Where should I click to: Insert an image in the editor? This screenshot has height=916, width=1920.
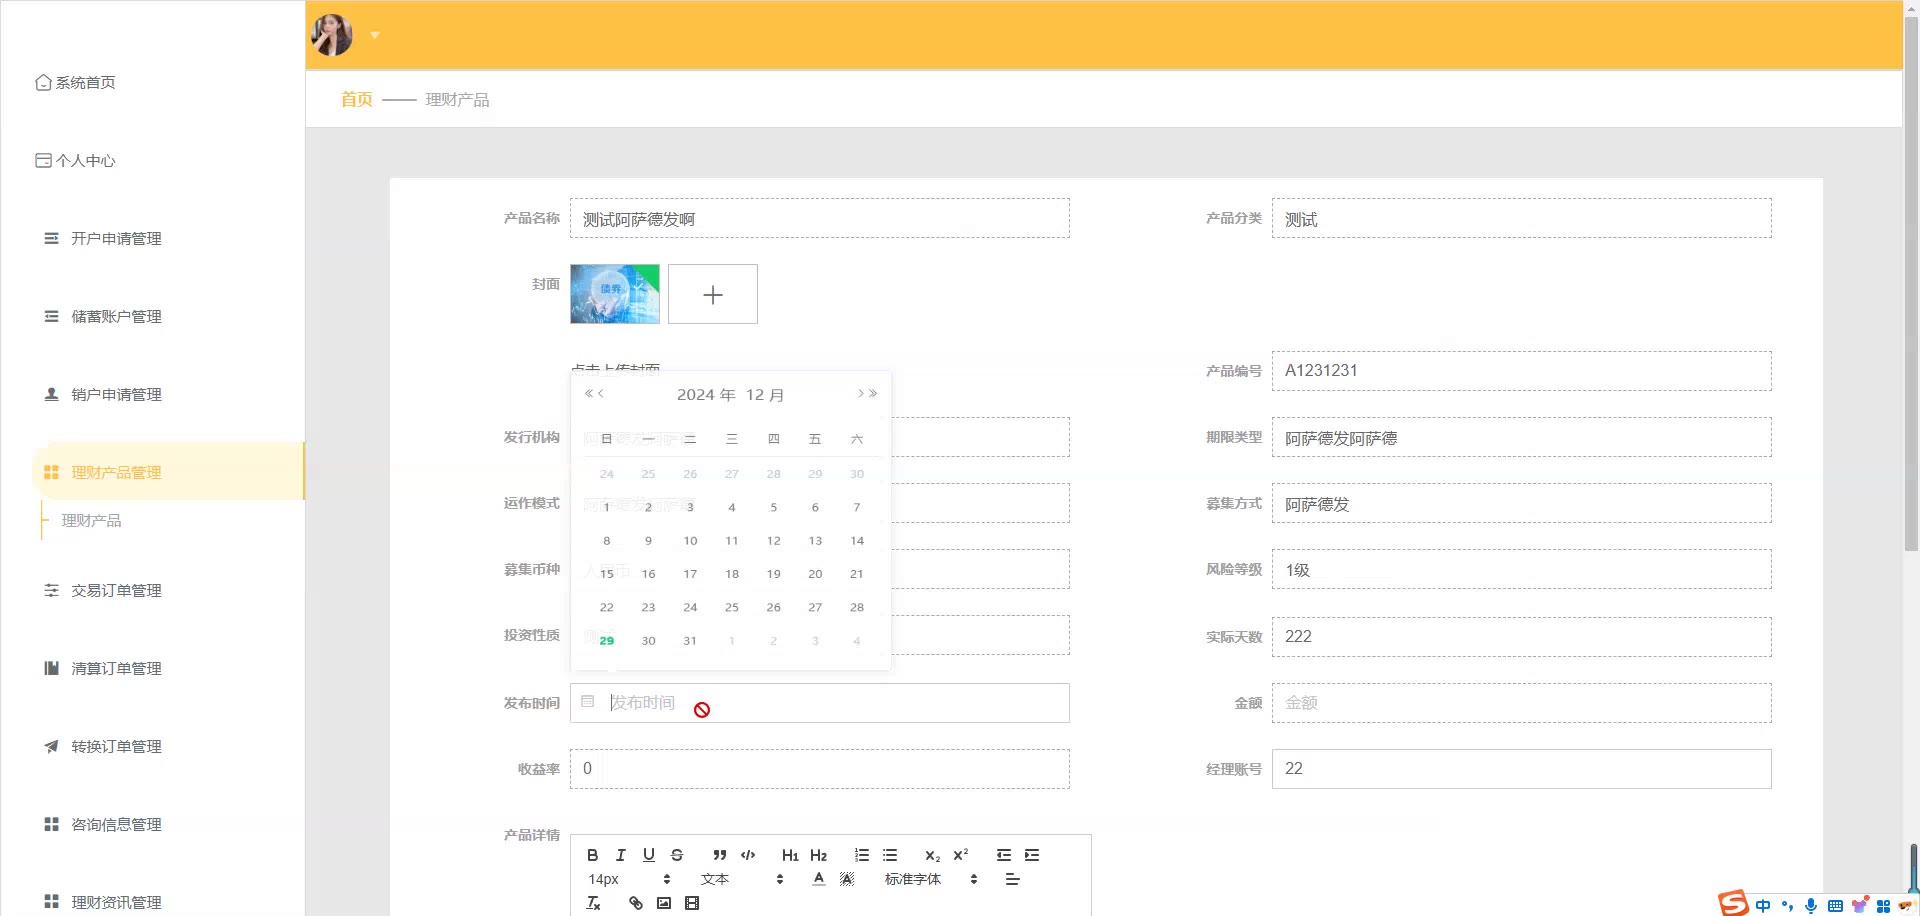point(663,903)
